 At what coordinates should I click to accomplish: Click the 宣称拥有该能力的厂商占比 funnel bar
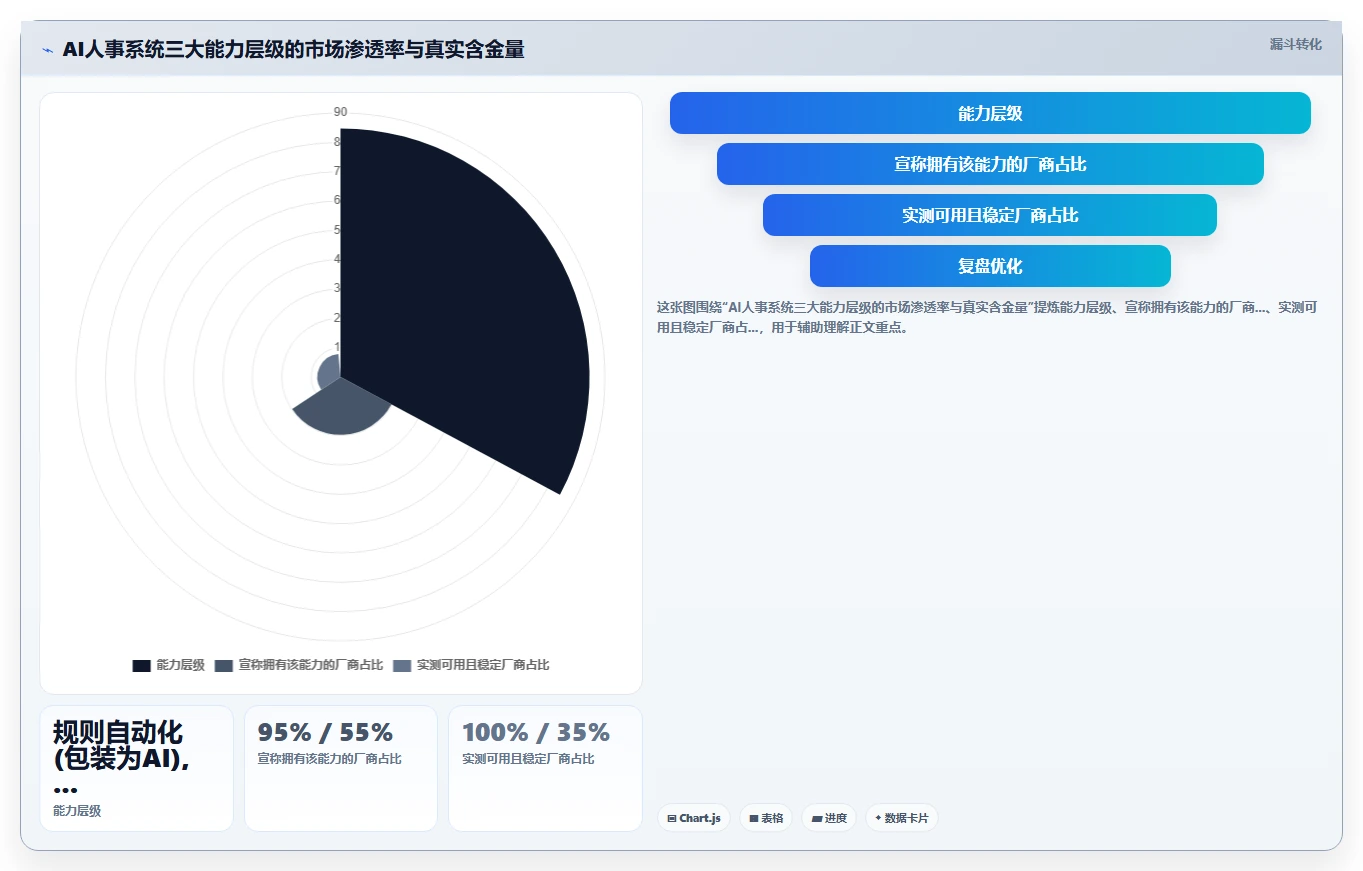tap(990, 164)
